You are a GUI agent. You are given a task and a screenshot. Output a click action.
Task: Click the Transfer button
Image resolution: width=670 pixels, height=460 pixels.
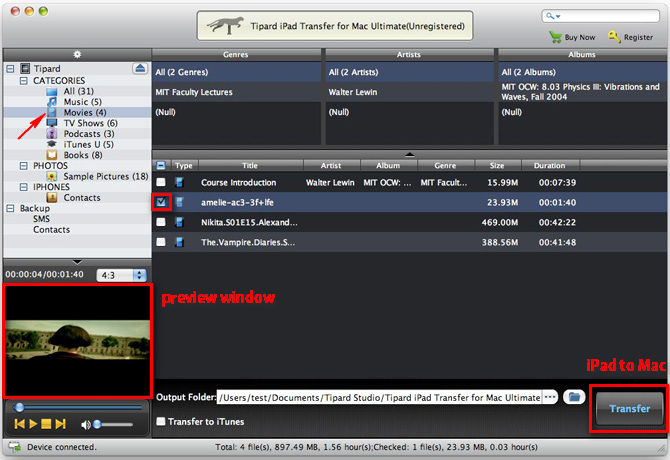[x=629, y=408]
